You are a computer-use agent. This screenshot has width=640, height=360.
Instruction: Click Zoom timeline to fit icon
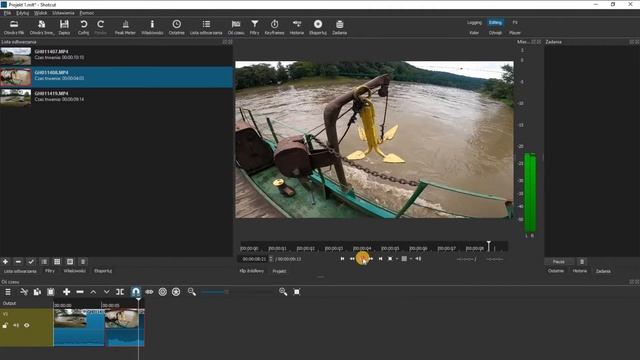(297, 291)
